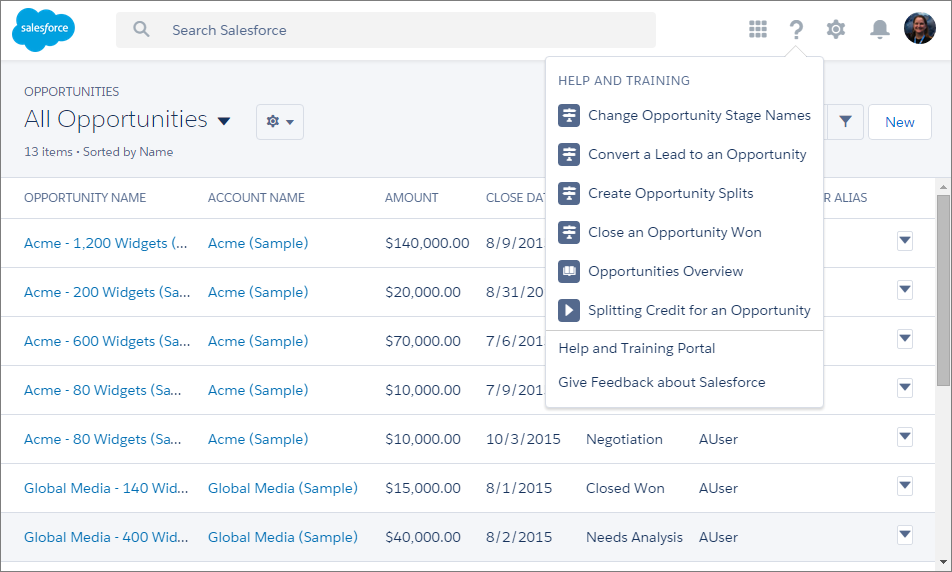The width and height of the screenshot is (952, 572).
Task: Click icon beside Convert a Lead to an Opportunity
Action: click(x=569, y=154)
